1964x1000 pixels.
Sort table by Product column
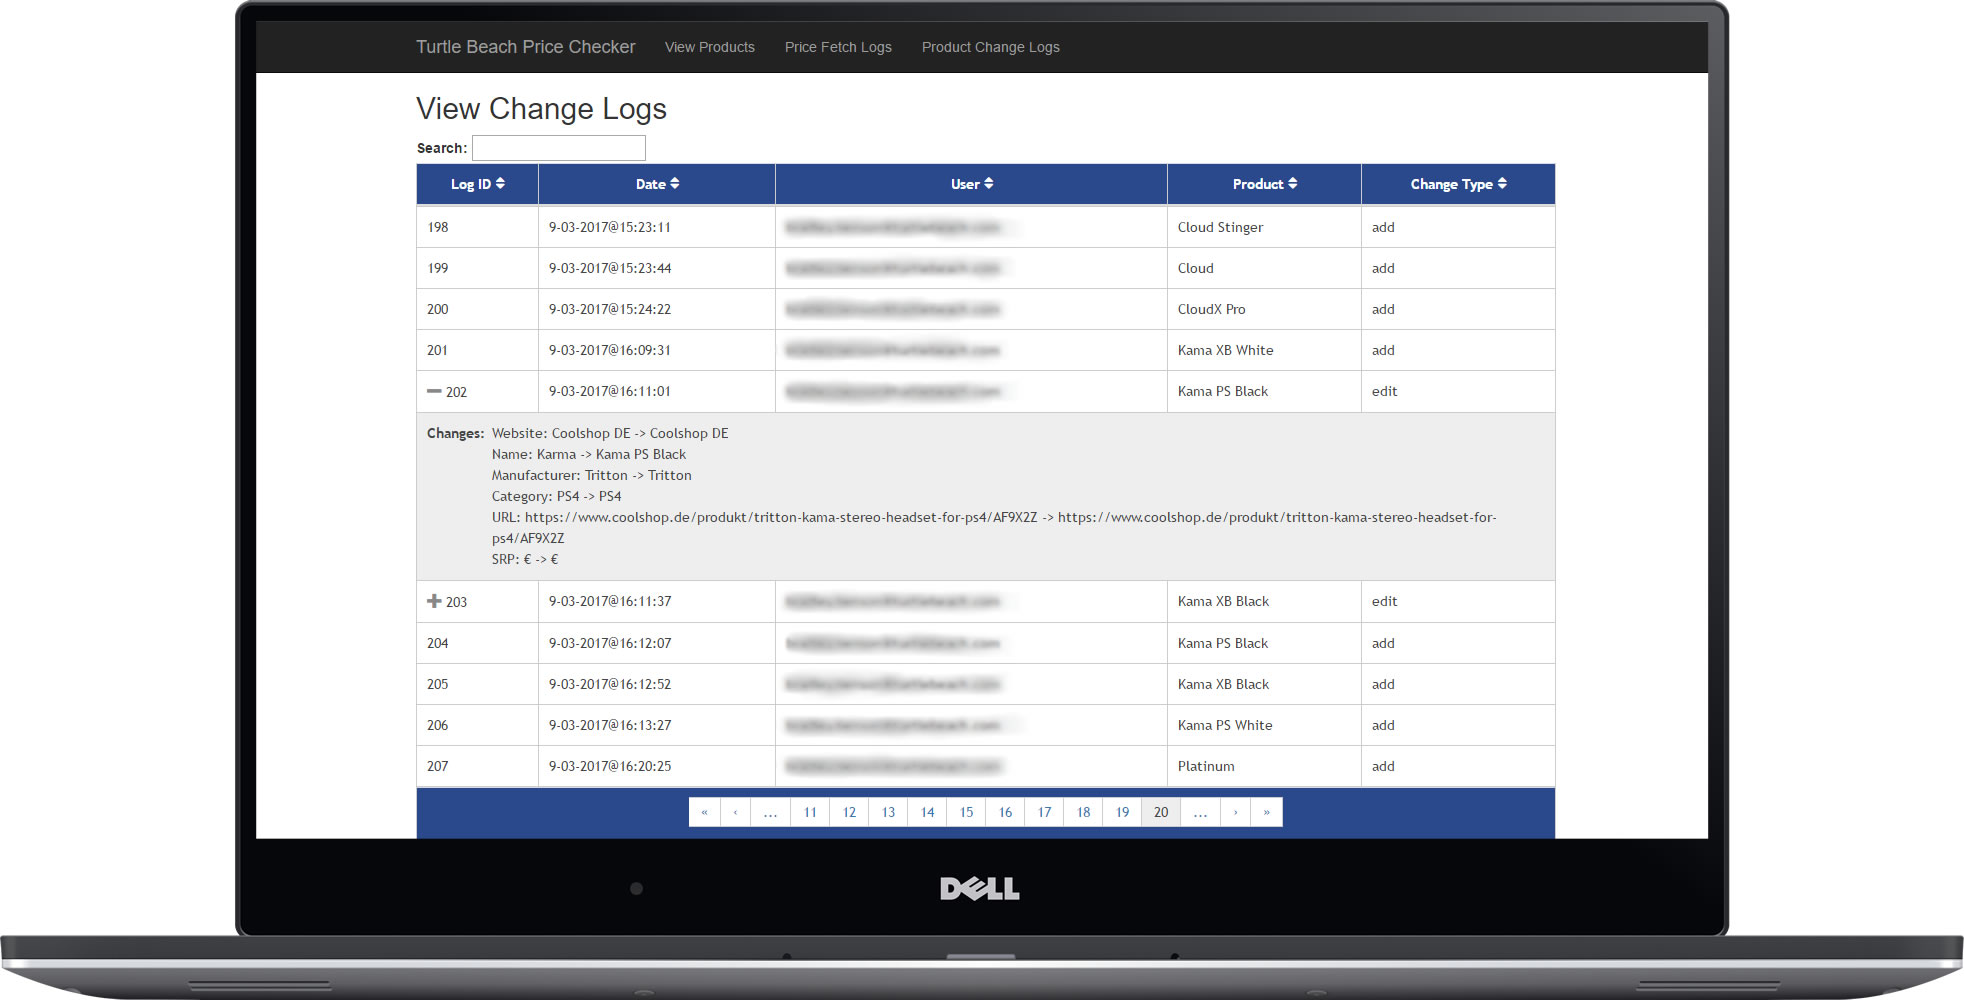coord(1264,184)
